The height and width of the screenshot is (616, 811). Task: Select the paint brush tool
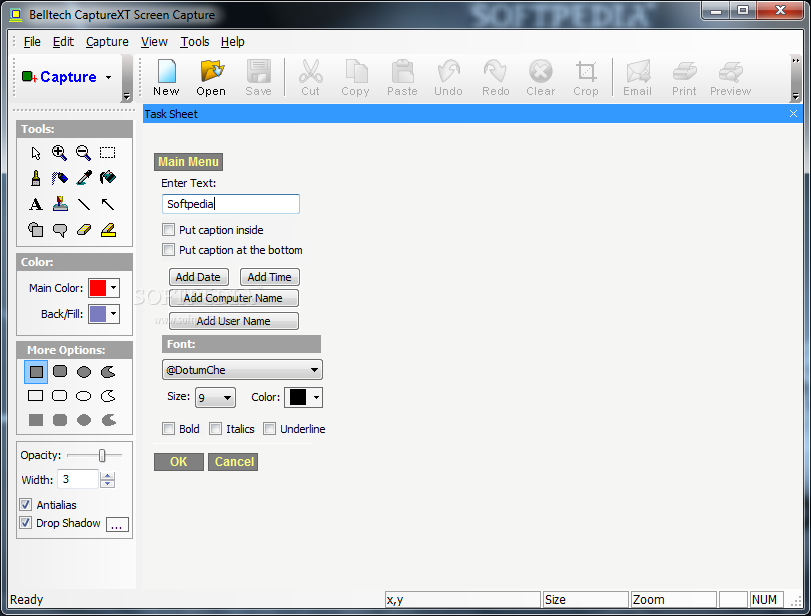(x=36, y=178)
